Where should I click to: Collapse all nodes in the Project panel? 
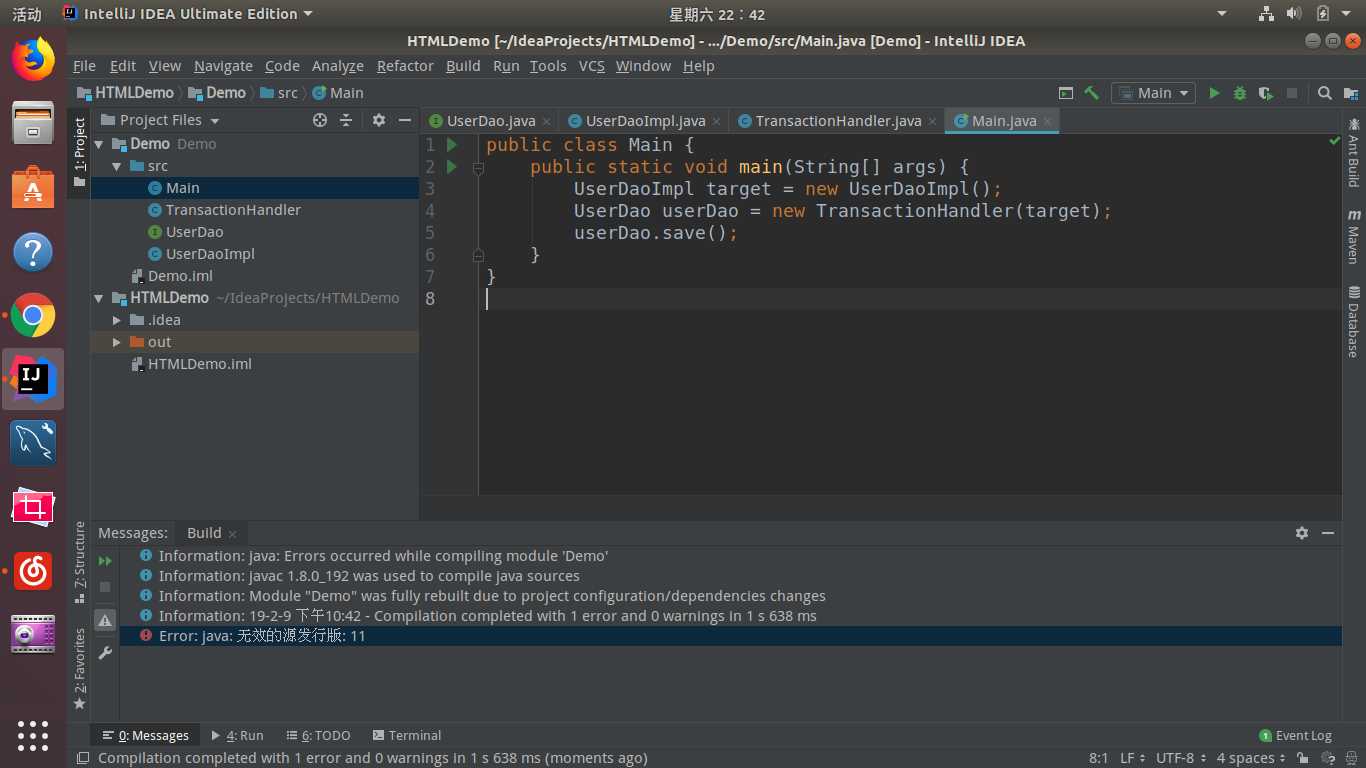click(346, 120)
